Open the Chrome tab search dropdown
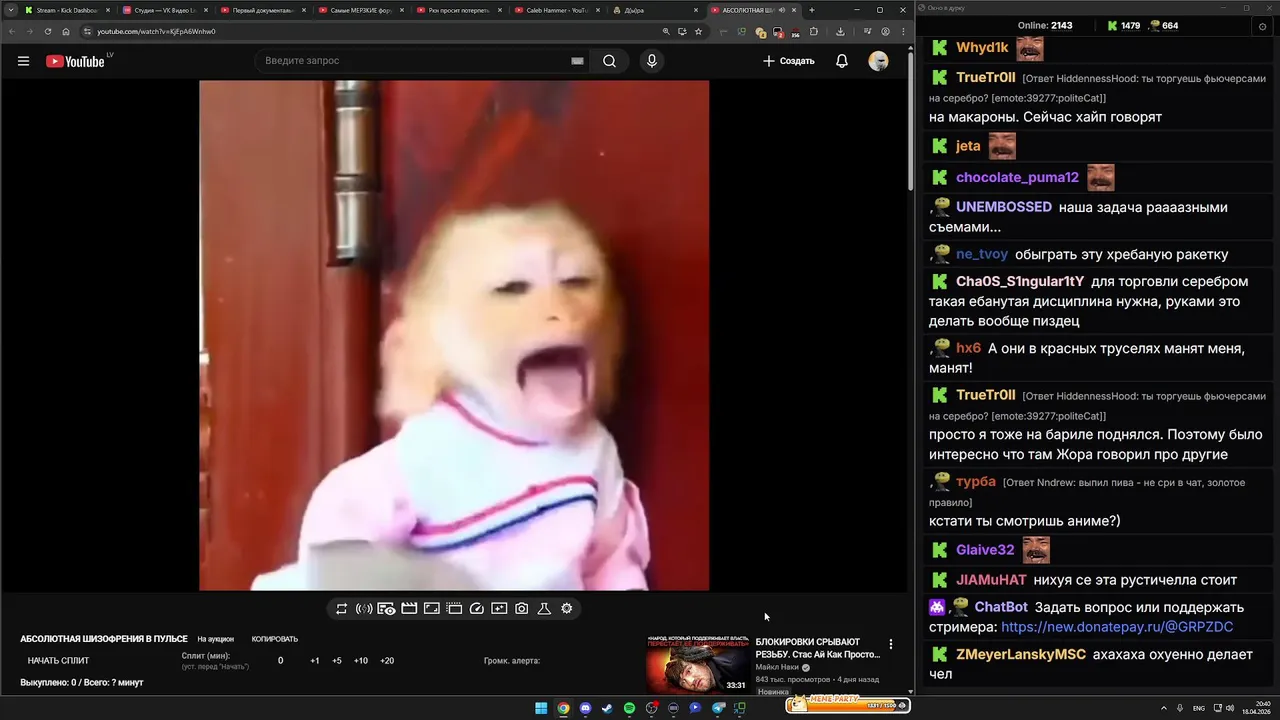Viewport: 1280px width, 720px height. pos(10,10)
